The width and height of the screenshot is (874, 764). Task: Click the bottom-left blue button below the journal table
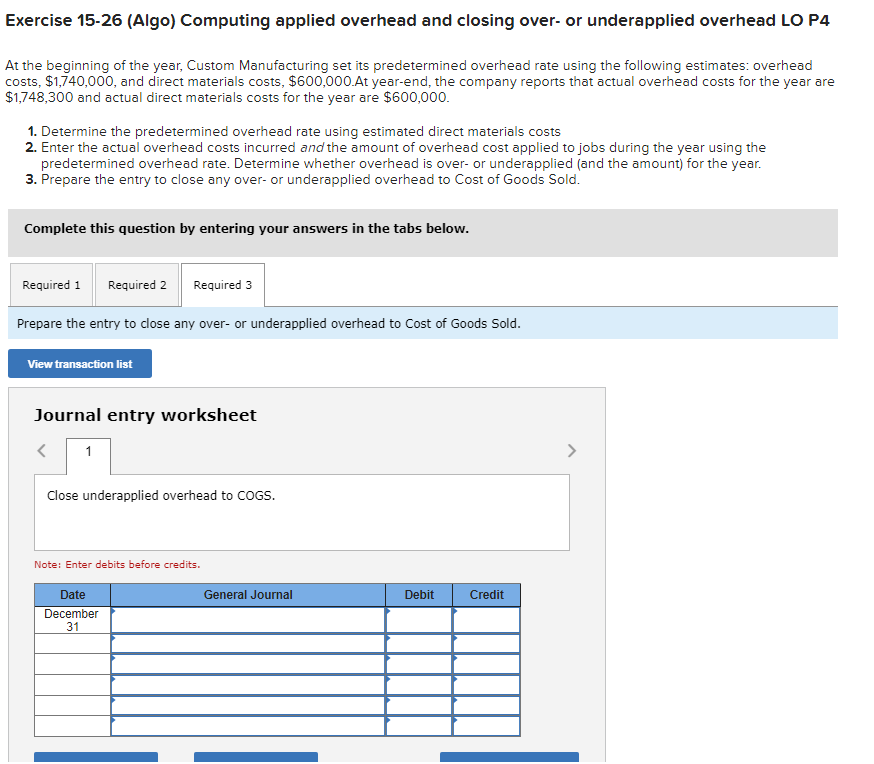pyautogui.click(x=96, y=757)
